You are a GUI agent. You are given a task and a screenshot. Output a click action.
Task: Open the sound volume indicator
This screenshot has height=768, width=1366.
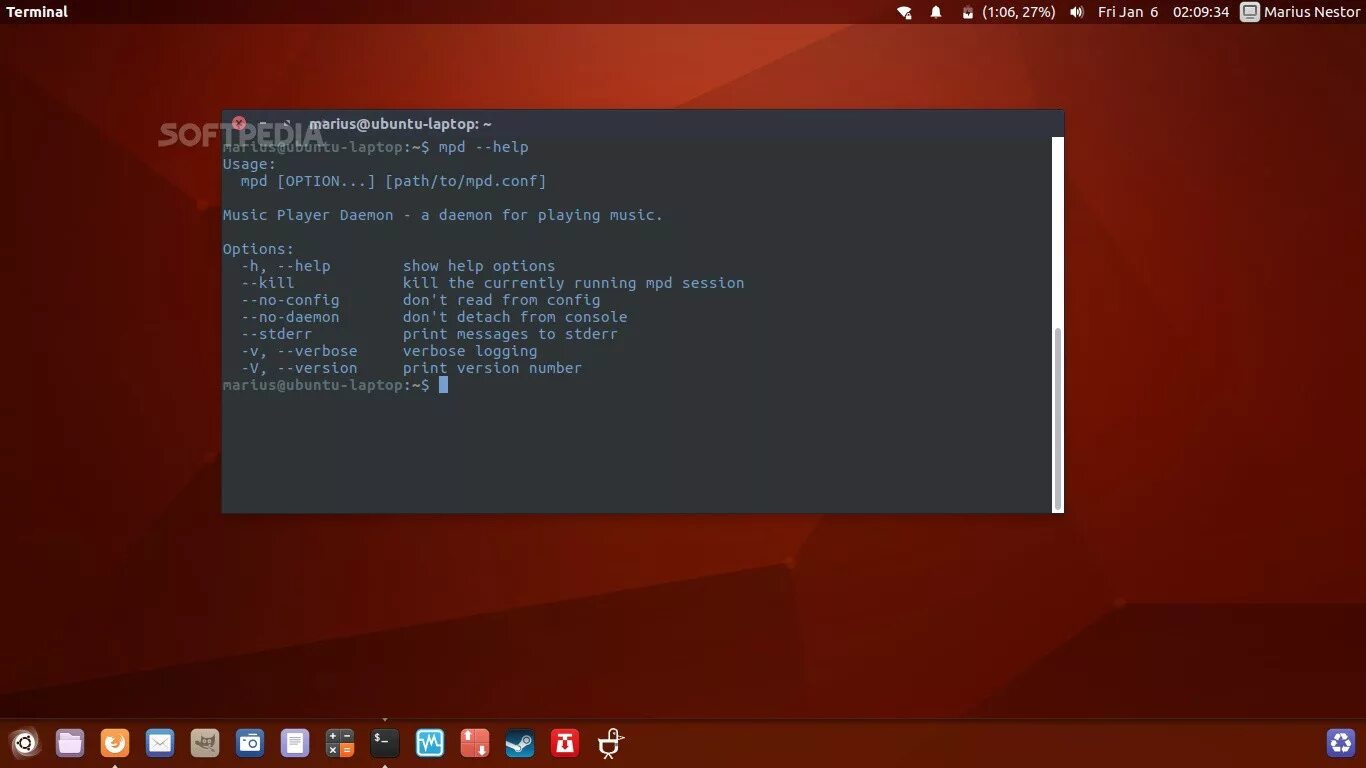pos(1077,12)
